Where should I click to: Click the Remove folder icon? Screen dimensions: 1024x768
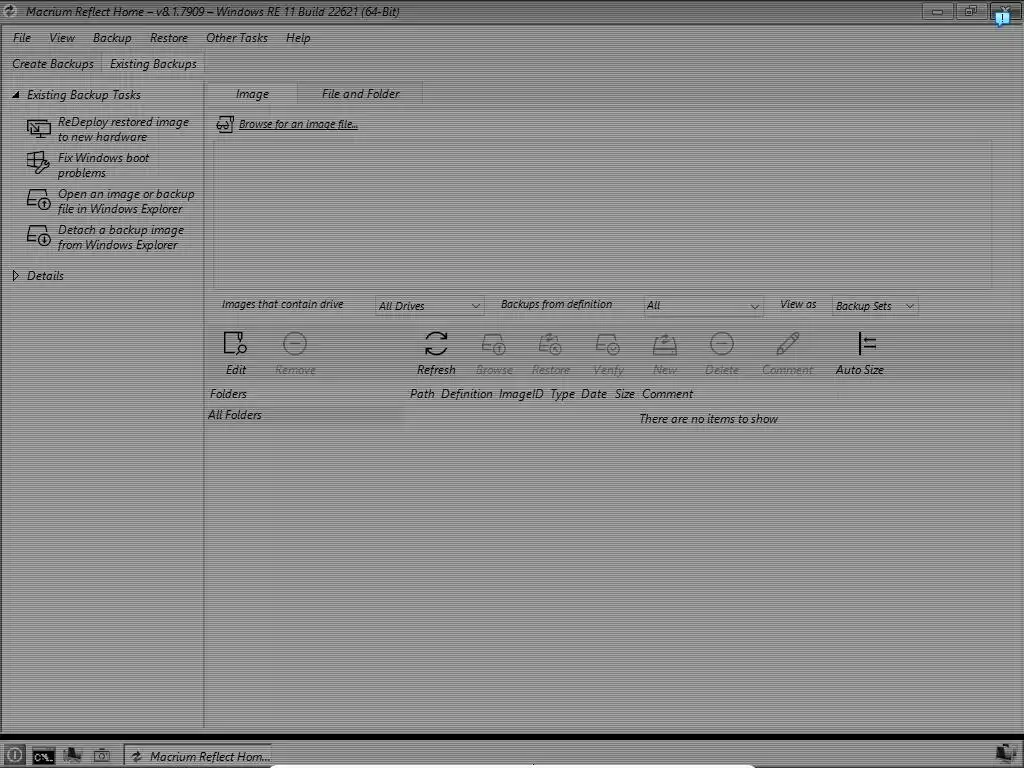(x=295, y=344)
